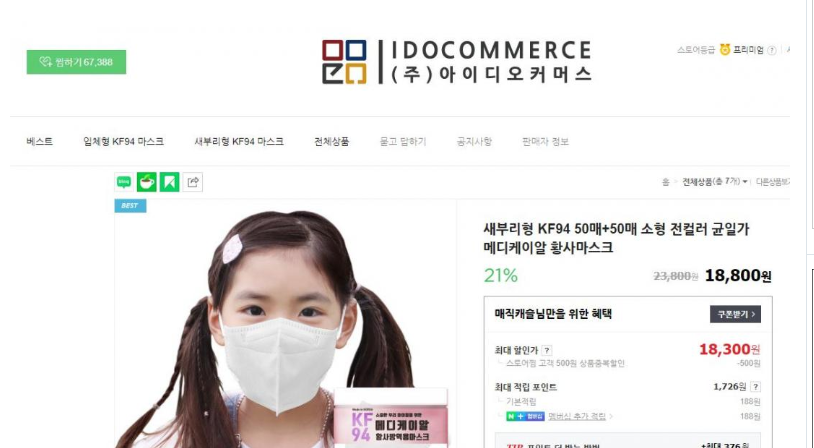Select 새부리형 KF94 마스크 menu item
This screenshot has height=448, width=814.
(x=239, y=141)
